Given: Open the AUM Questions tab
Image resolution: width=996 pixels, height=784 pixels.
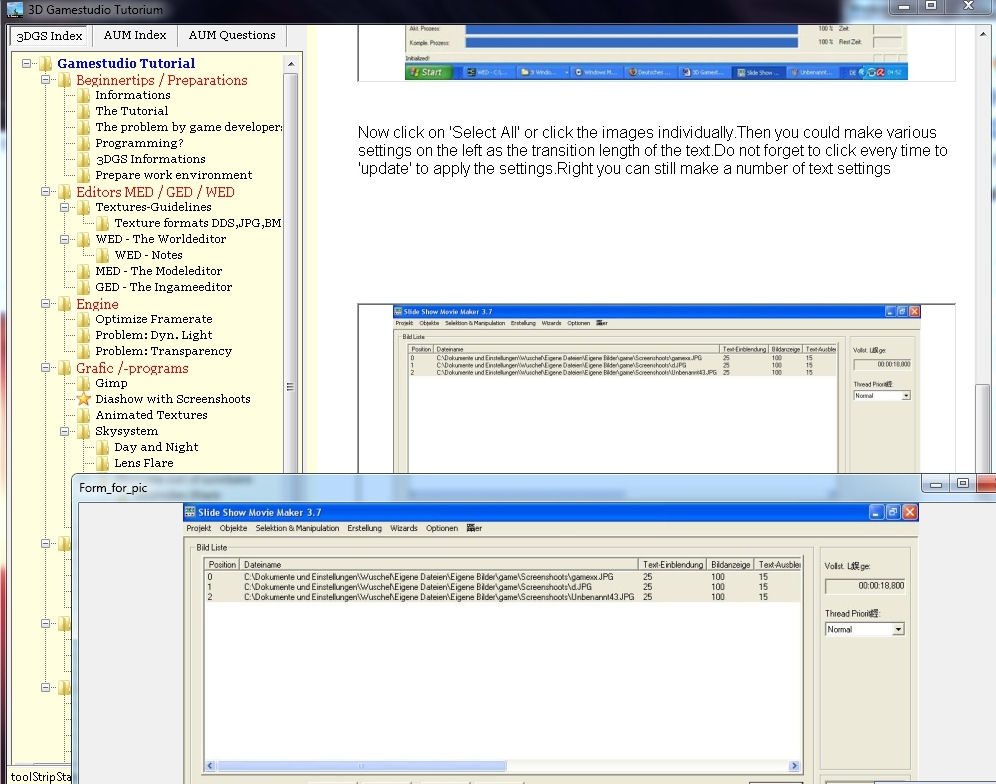Looking at the screenshot, I should [x=232, y=35].
